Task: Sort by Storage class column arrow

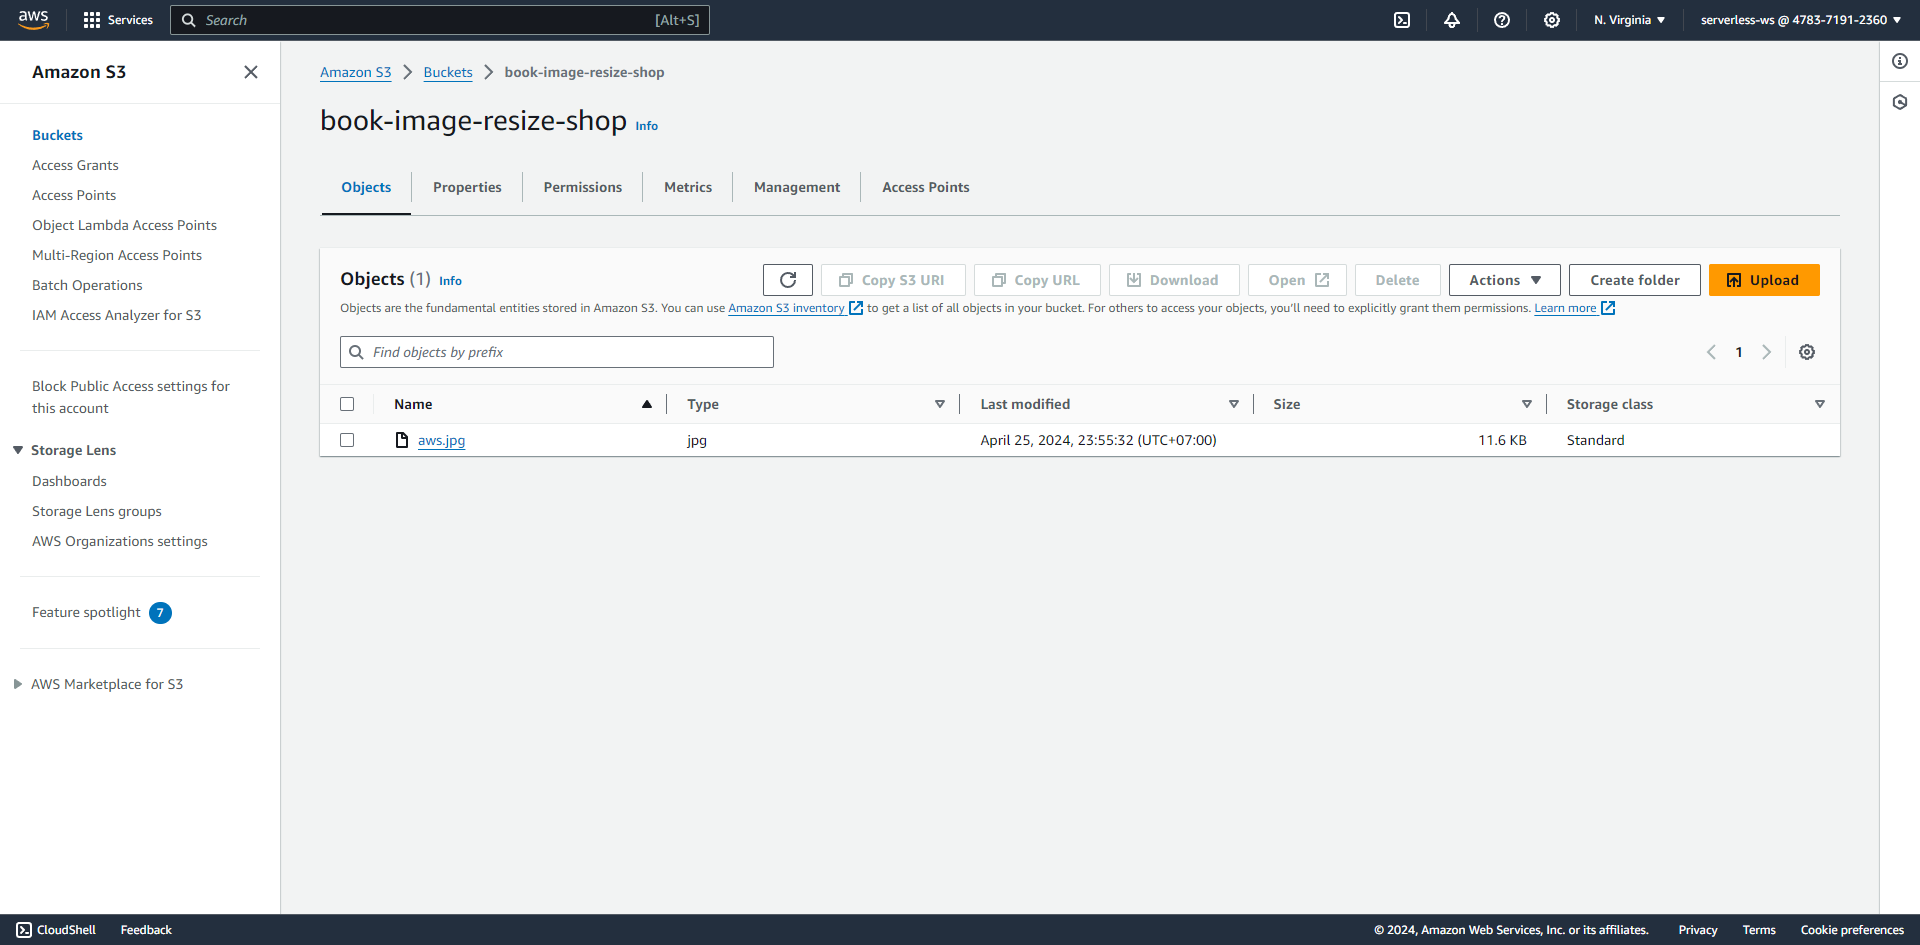Action: pos(1820,404)
